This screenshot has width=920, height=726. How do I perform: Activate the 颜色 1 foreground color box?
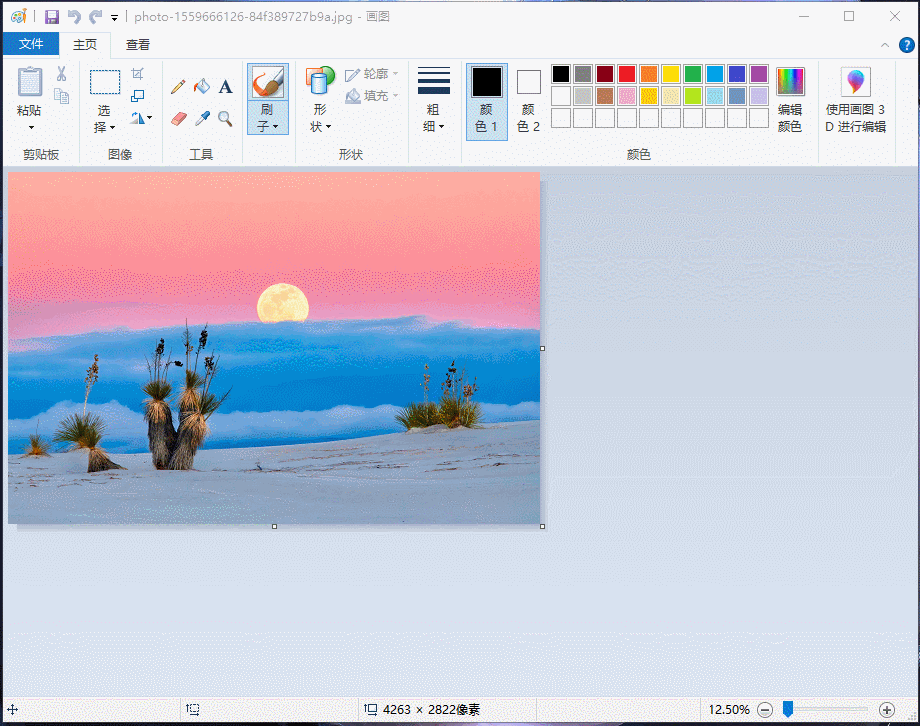(487, 100)
